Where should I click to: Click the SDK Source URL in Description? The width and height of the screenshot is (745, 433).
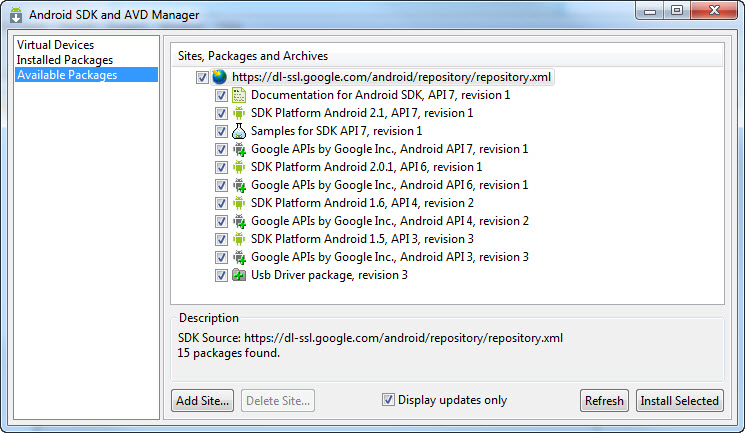coord(403,338)
